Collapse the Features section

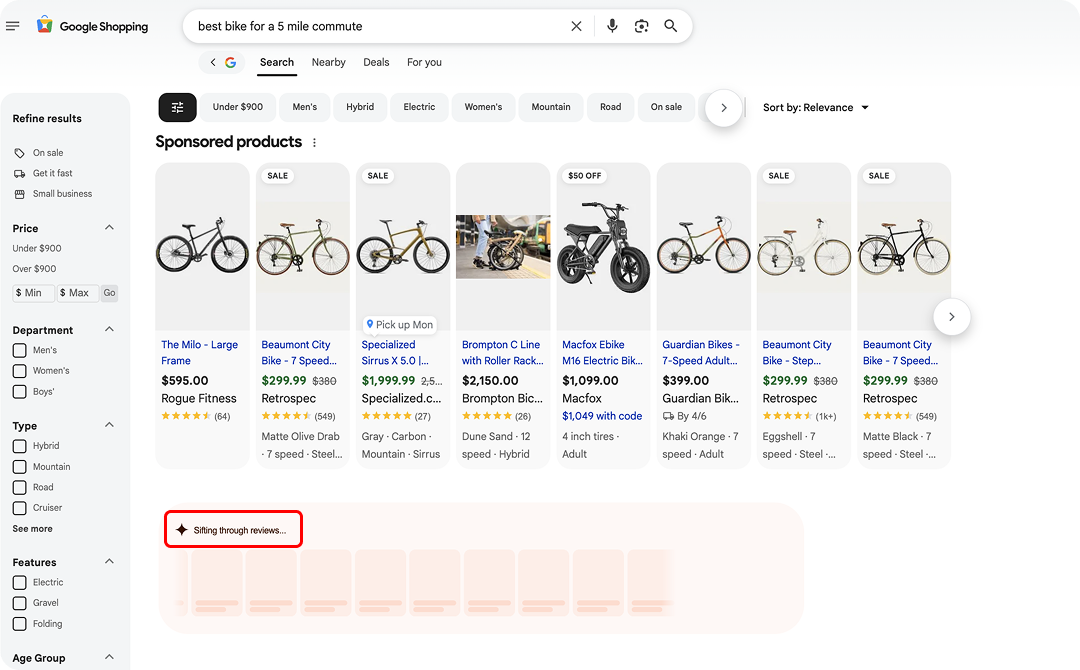point(109,561)
